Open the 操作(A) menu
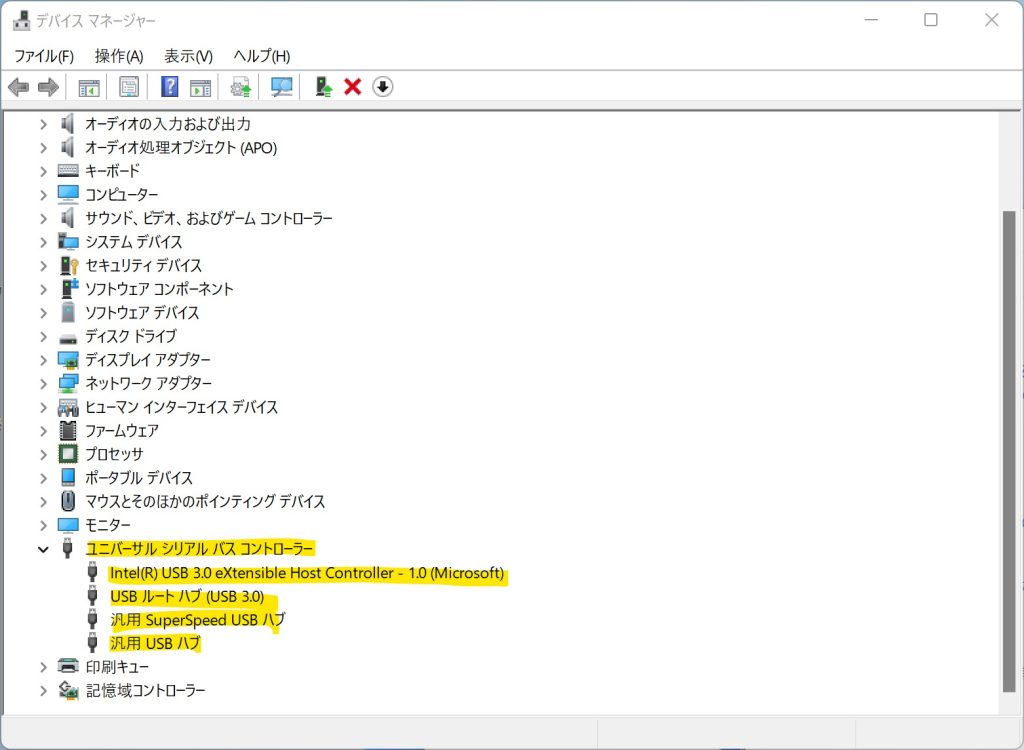The width and height of the screenshot is (1024, 750). click(x=119, y=56)
